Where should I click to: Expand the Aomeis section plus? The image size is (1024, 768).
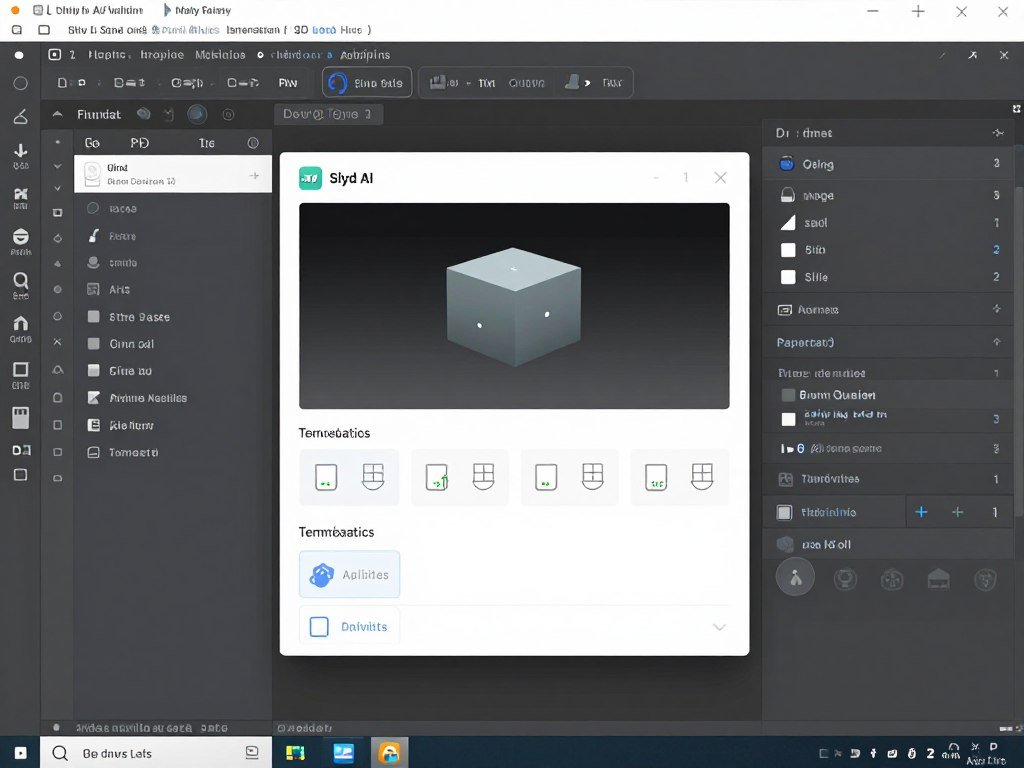997,309
